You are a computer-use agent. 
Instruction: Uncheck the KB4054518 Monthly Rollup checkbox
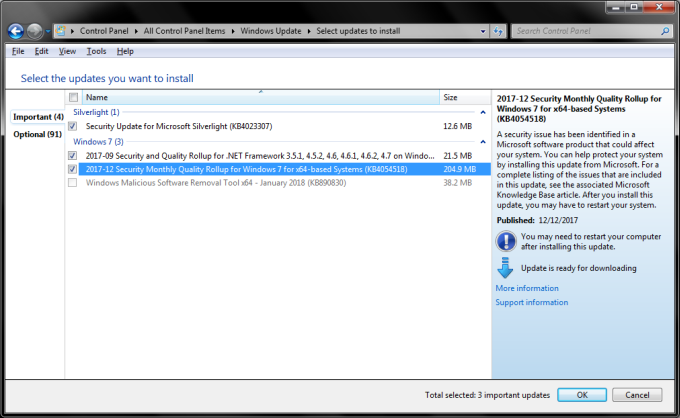[x=72, y=169]
